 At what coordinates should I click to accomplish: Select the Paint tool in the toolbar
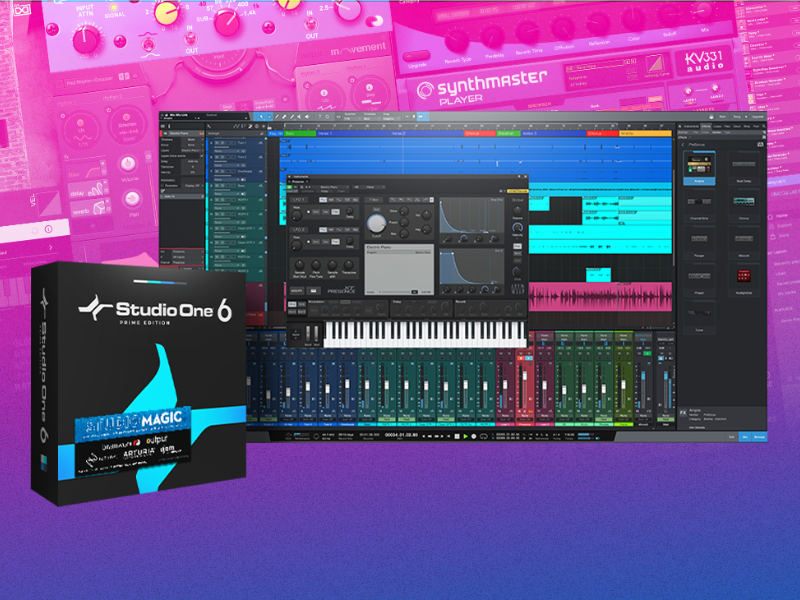[x=292, y=117]
